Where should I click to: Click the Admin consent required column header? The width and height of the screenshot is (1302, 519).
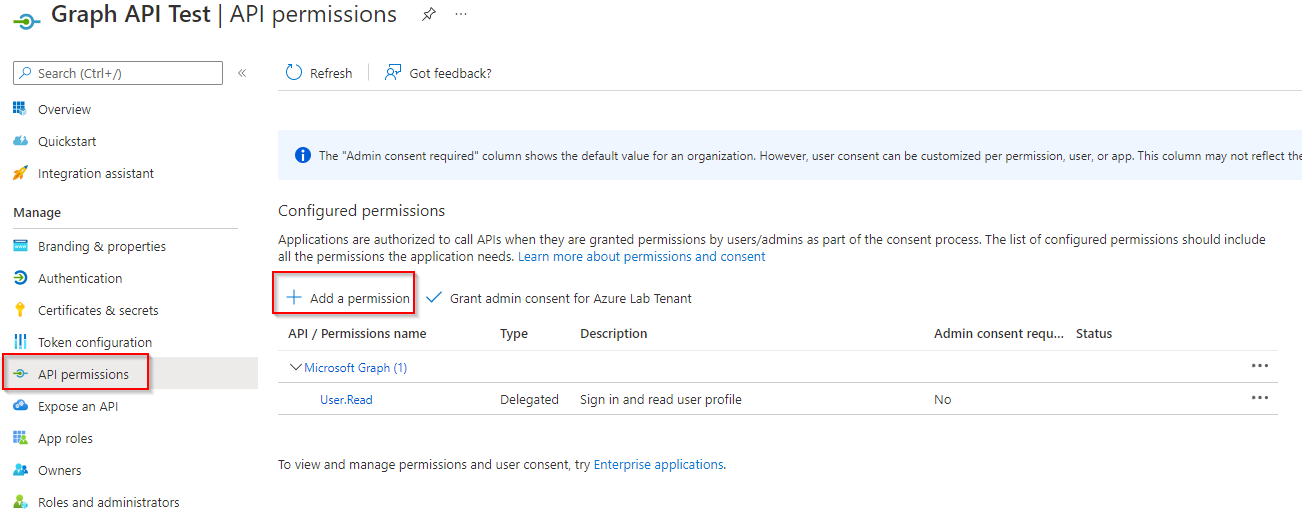coord(999,334)
